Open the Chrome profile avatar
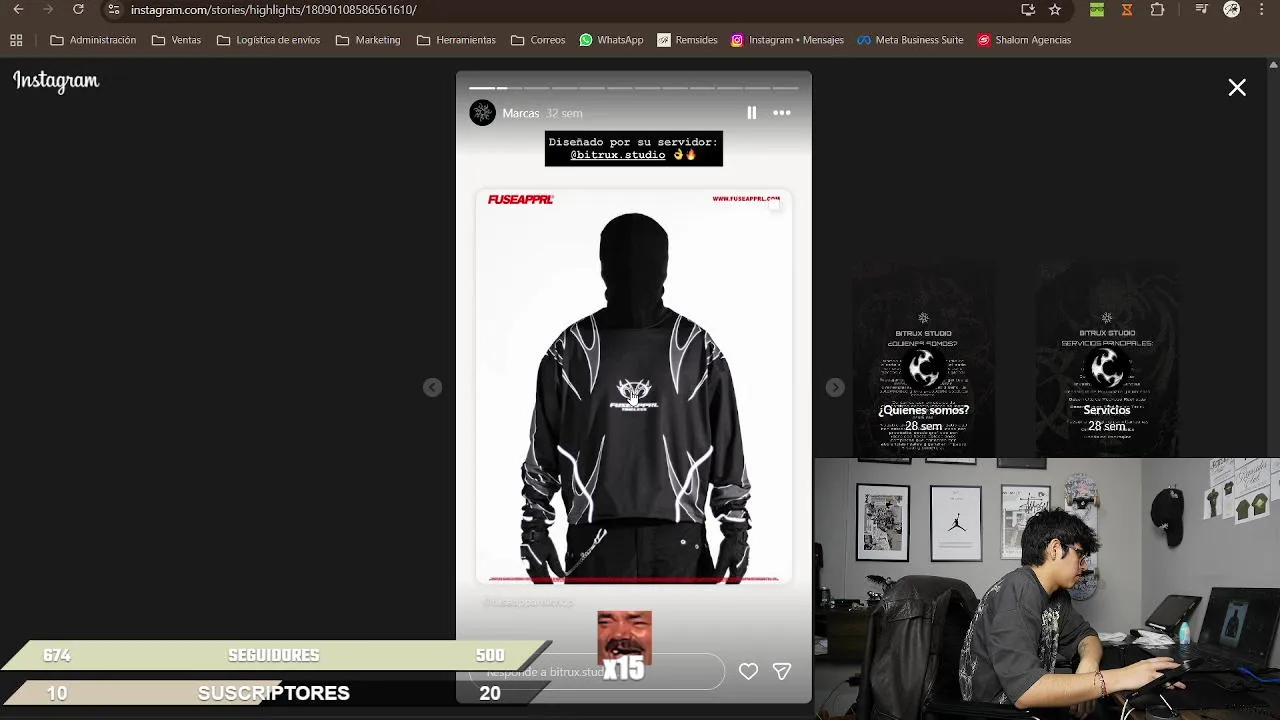Screen dimensions: 1280x720 [x=1232, y=10]
